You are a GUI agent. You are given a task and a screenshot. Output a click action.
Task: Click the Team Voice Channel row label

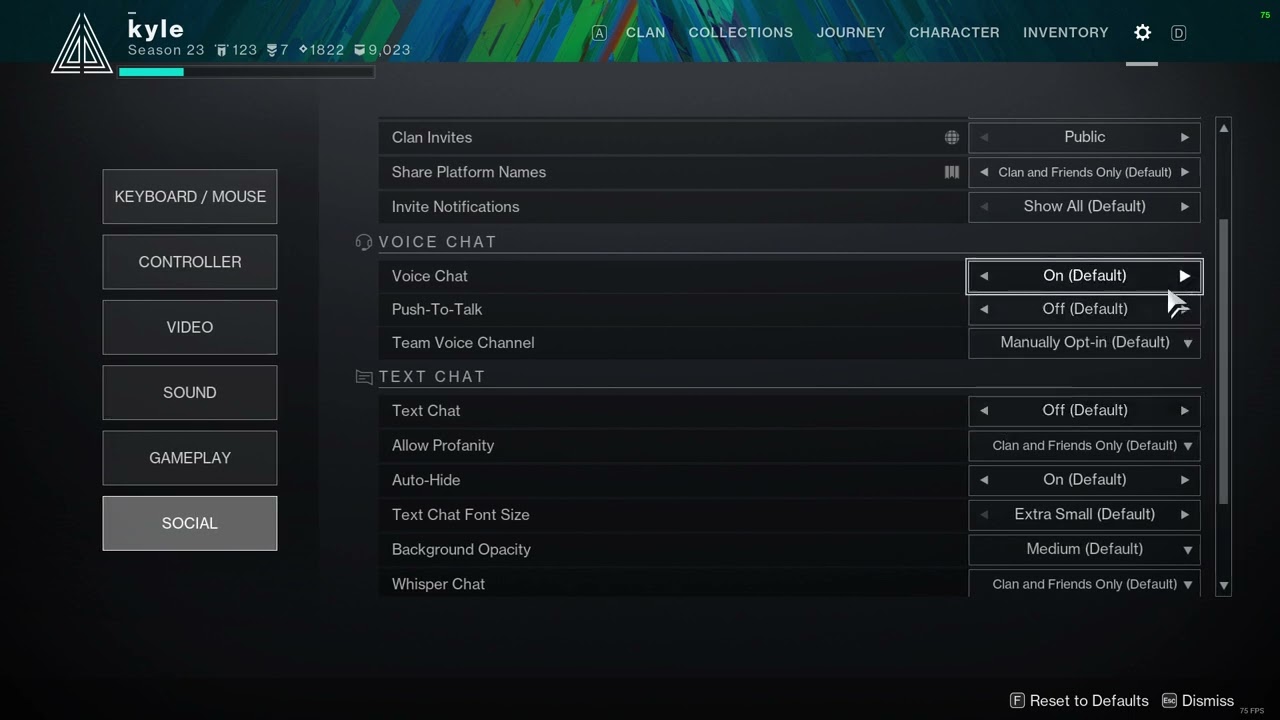[x=463, y=343]
